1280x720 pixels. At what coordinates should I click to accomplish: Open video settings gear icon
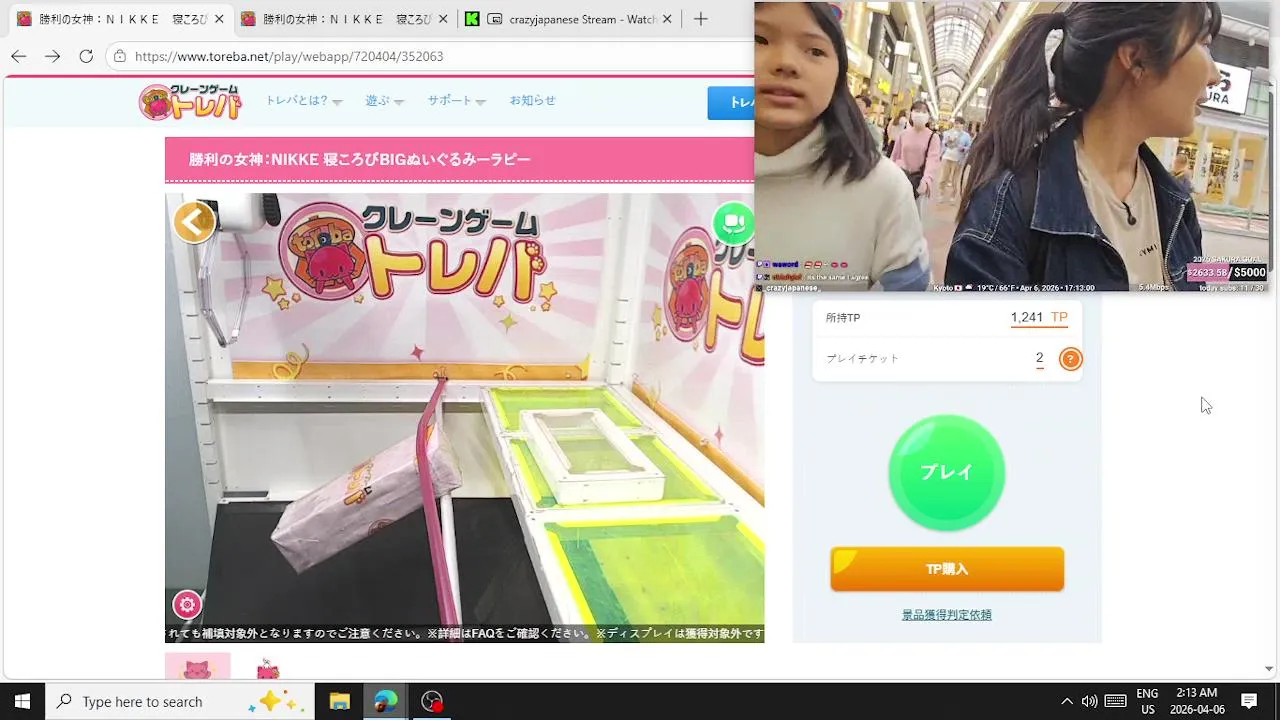[x=187, y=604]
